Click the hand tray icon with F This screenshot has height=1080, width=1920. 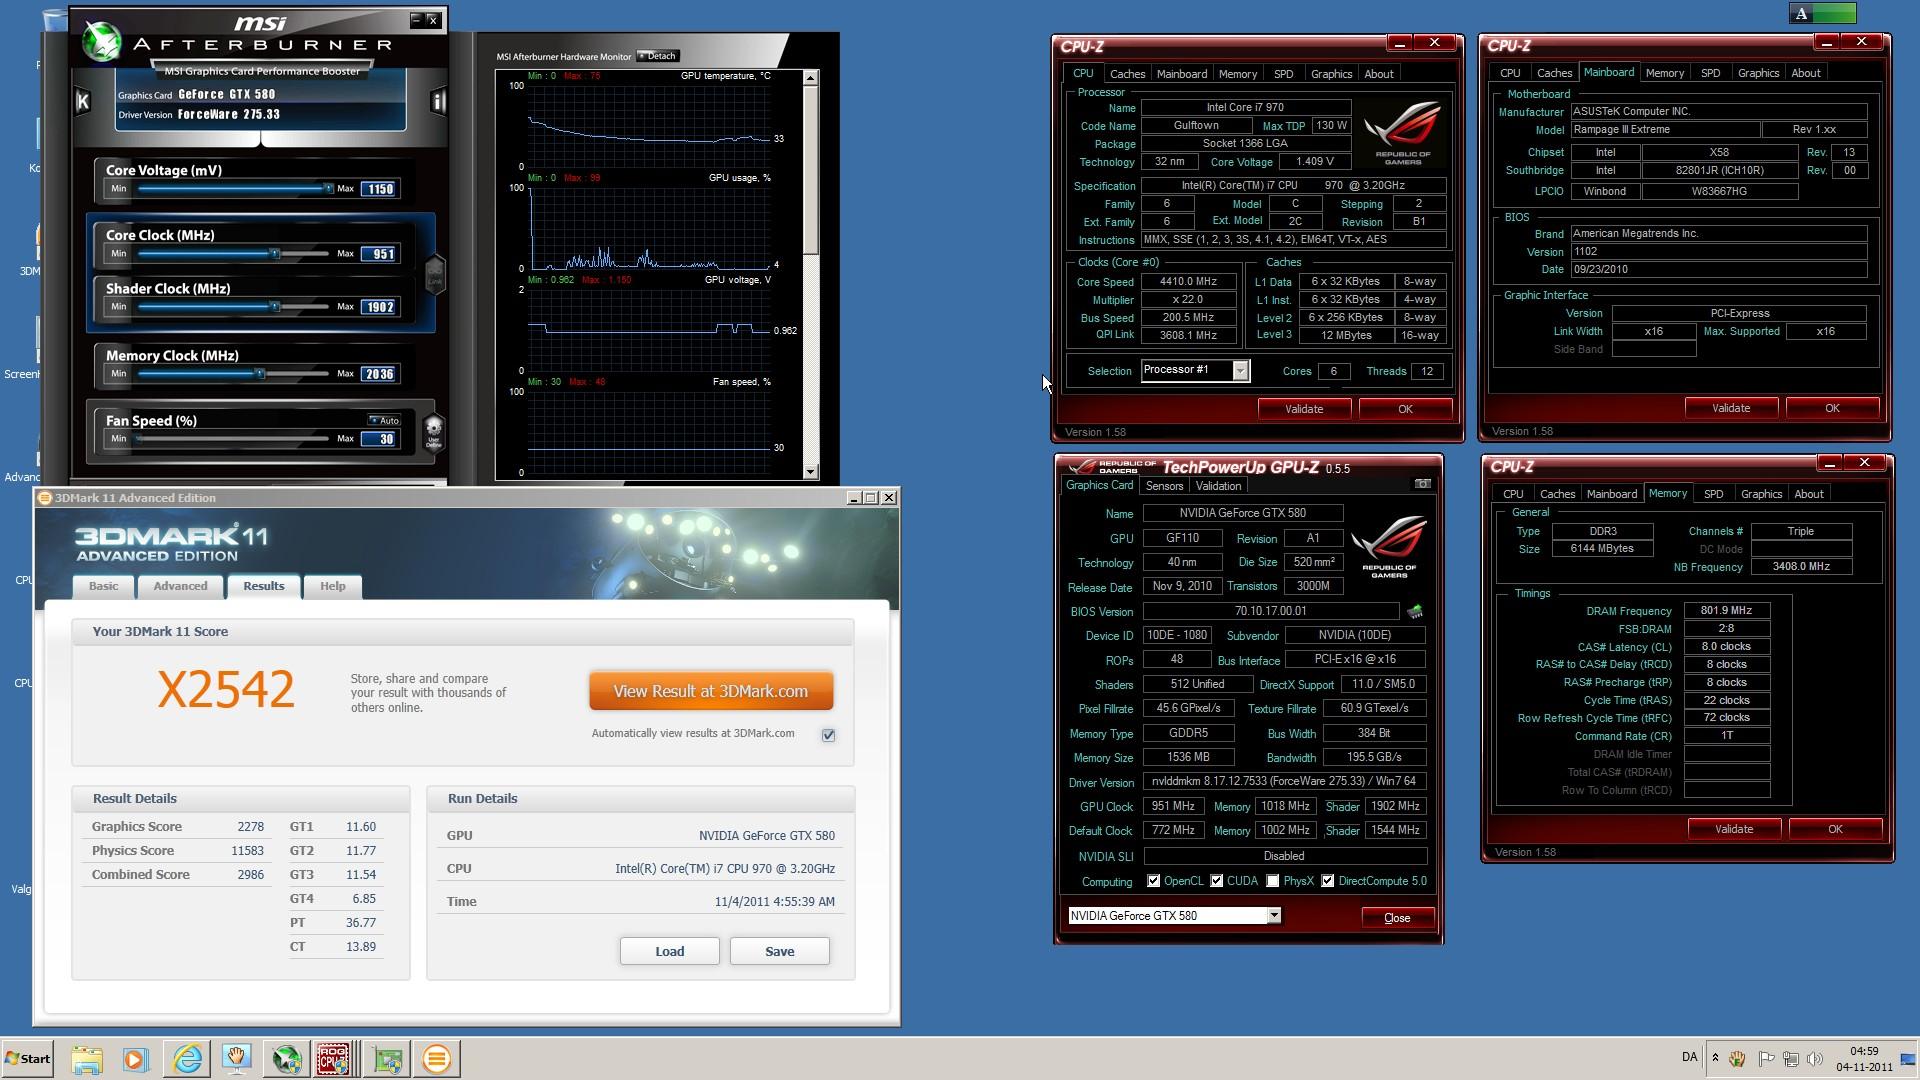coord(1738,1058)
